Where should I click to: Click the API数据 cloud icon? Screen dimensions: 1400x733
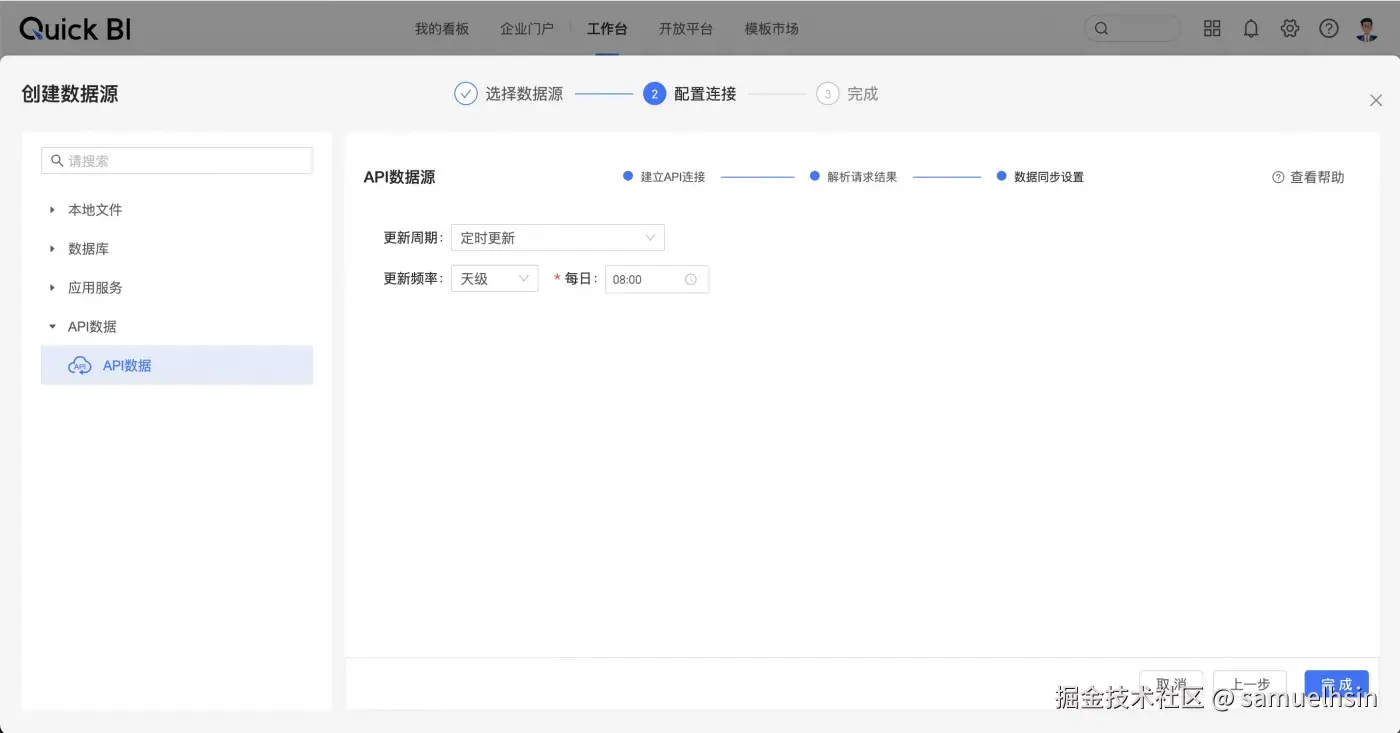[79, 366]
